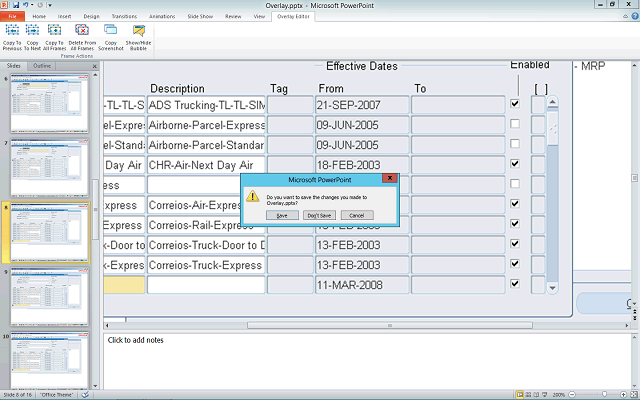The height and width of the screenshot is (400, 640).
Task: Toggle the Show/Hide Bubble icon
Action: 139,33
